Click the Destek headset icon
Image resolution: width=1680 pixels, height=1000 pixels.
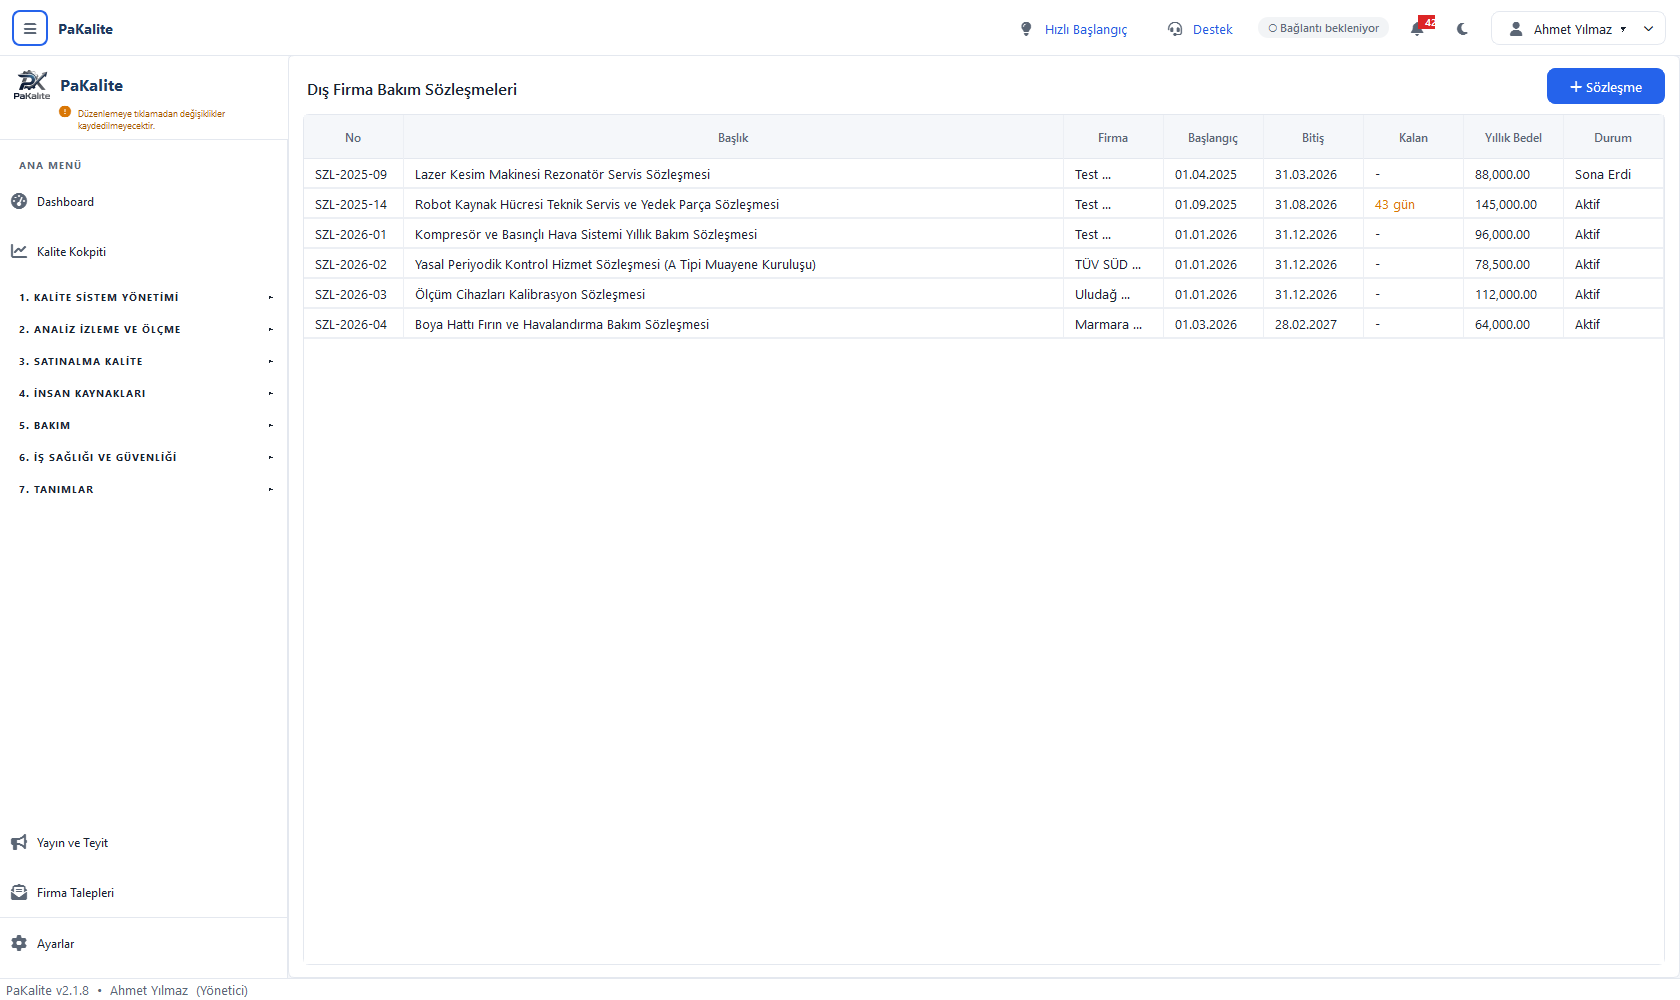tap(1175, 29)
